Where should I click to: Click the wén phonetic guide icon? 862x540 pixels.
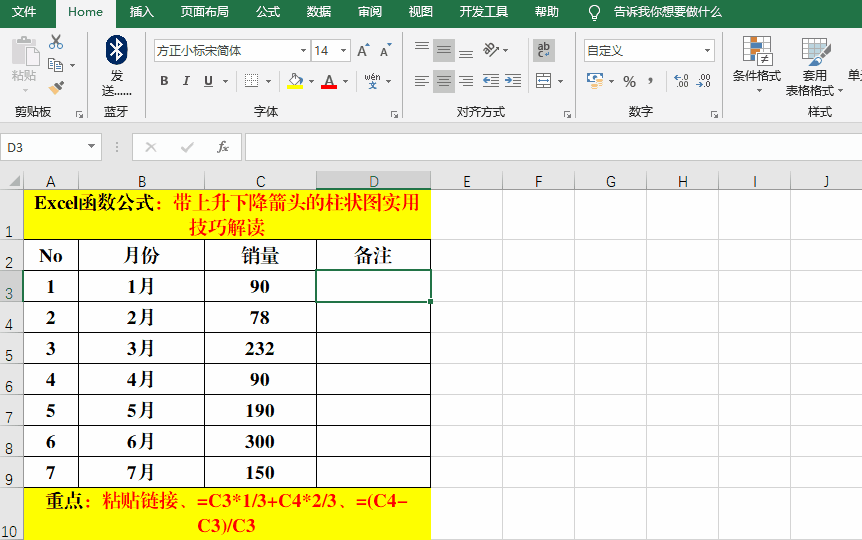point(372,81)
